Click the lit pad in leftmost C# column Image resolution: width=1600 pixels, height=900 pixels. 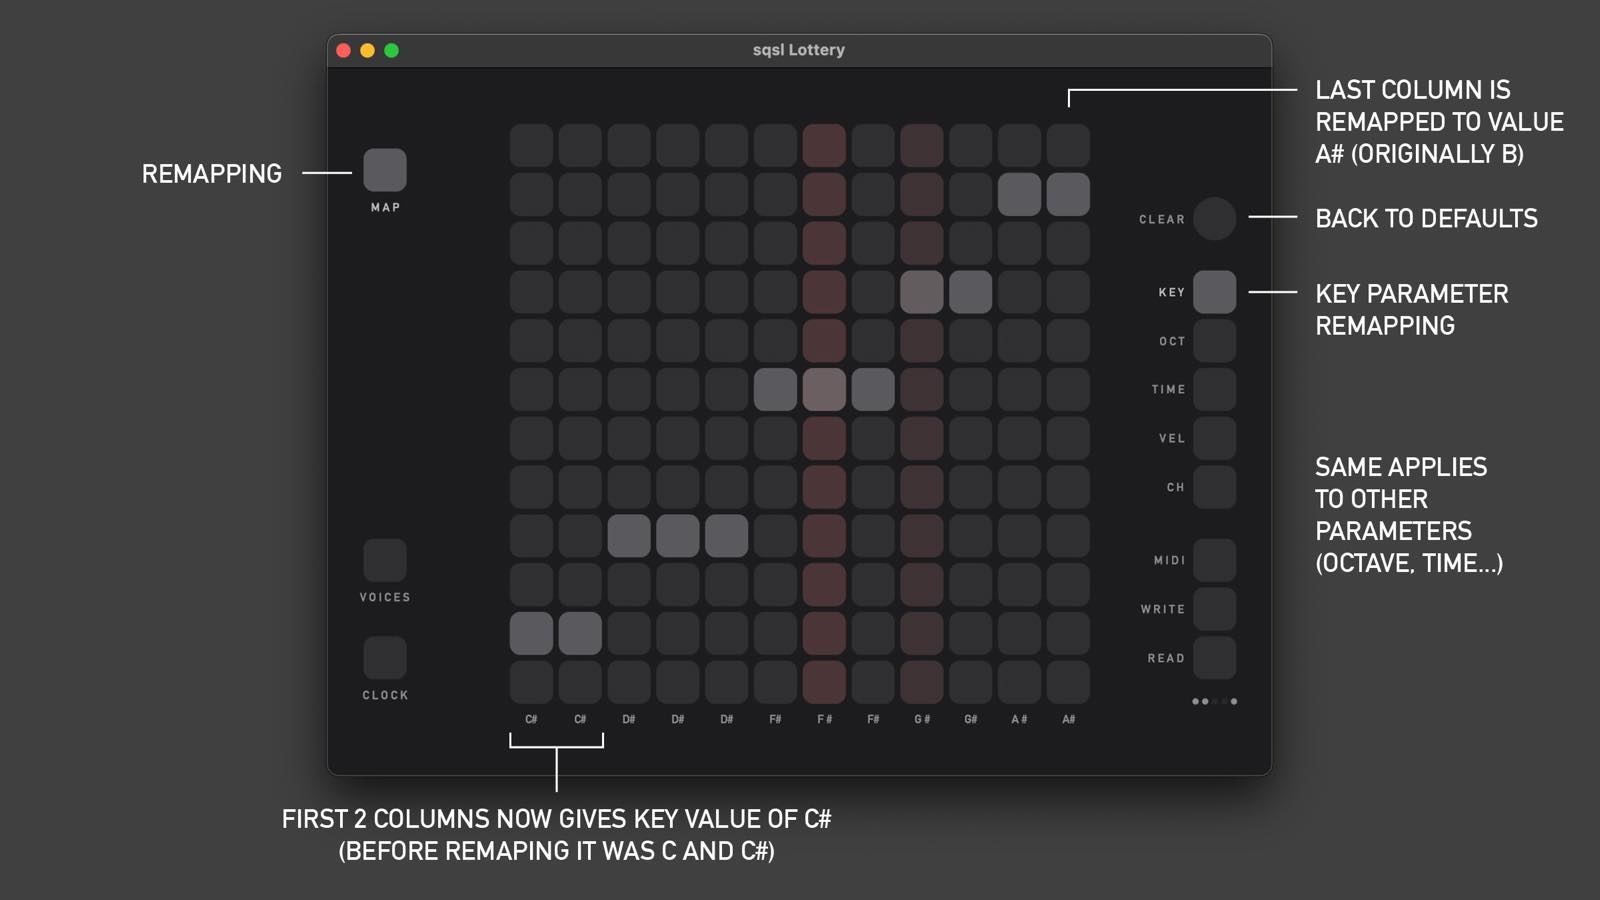tap(531, 634)
